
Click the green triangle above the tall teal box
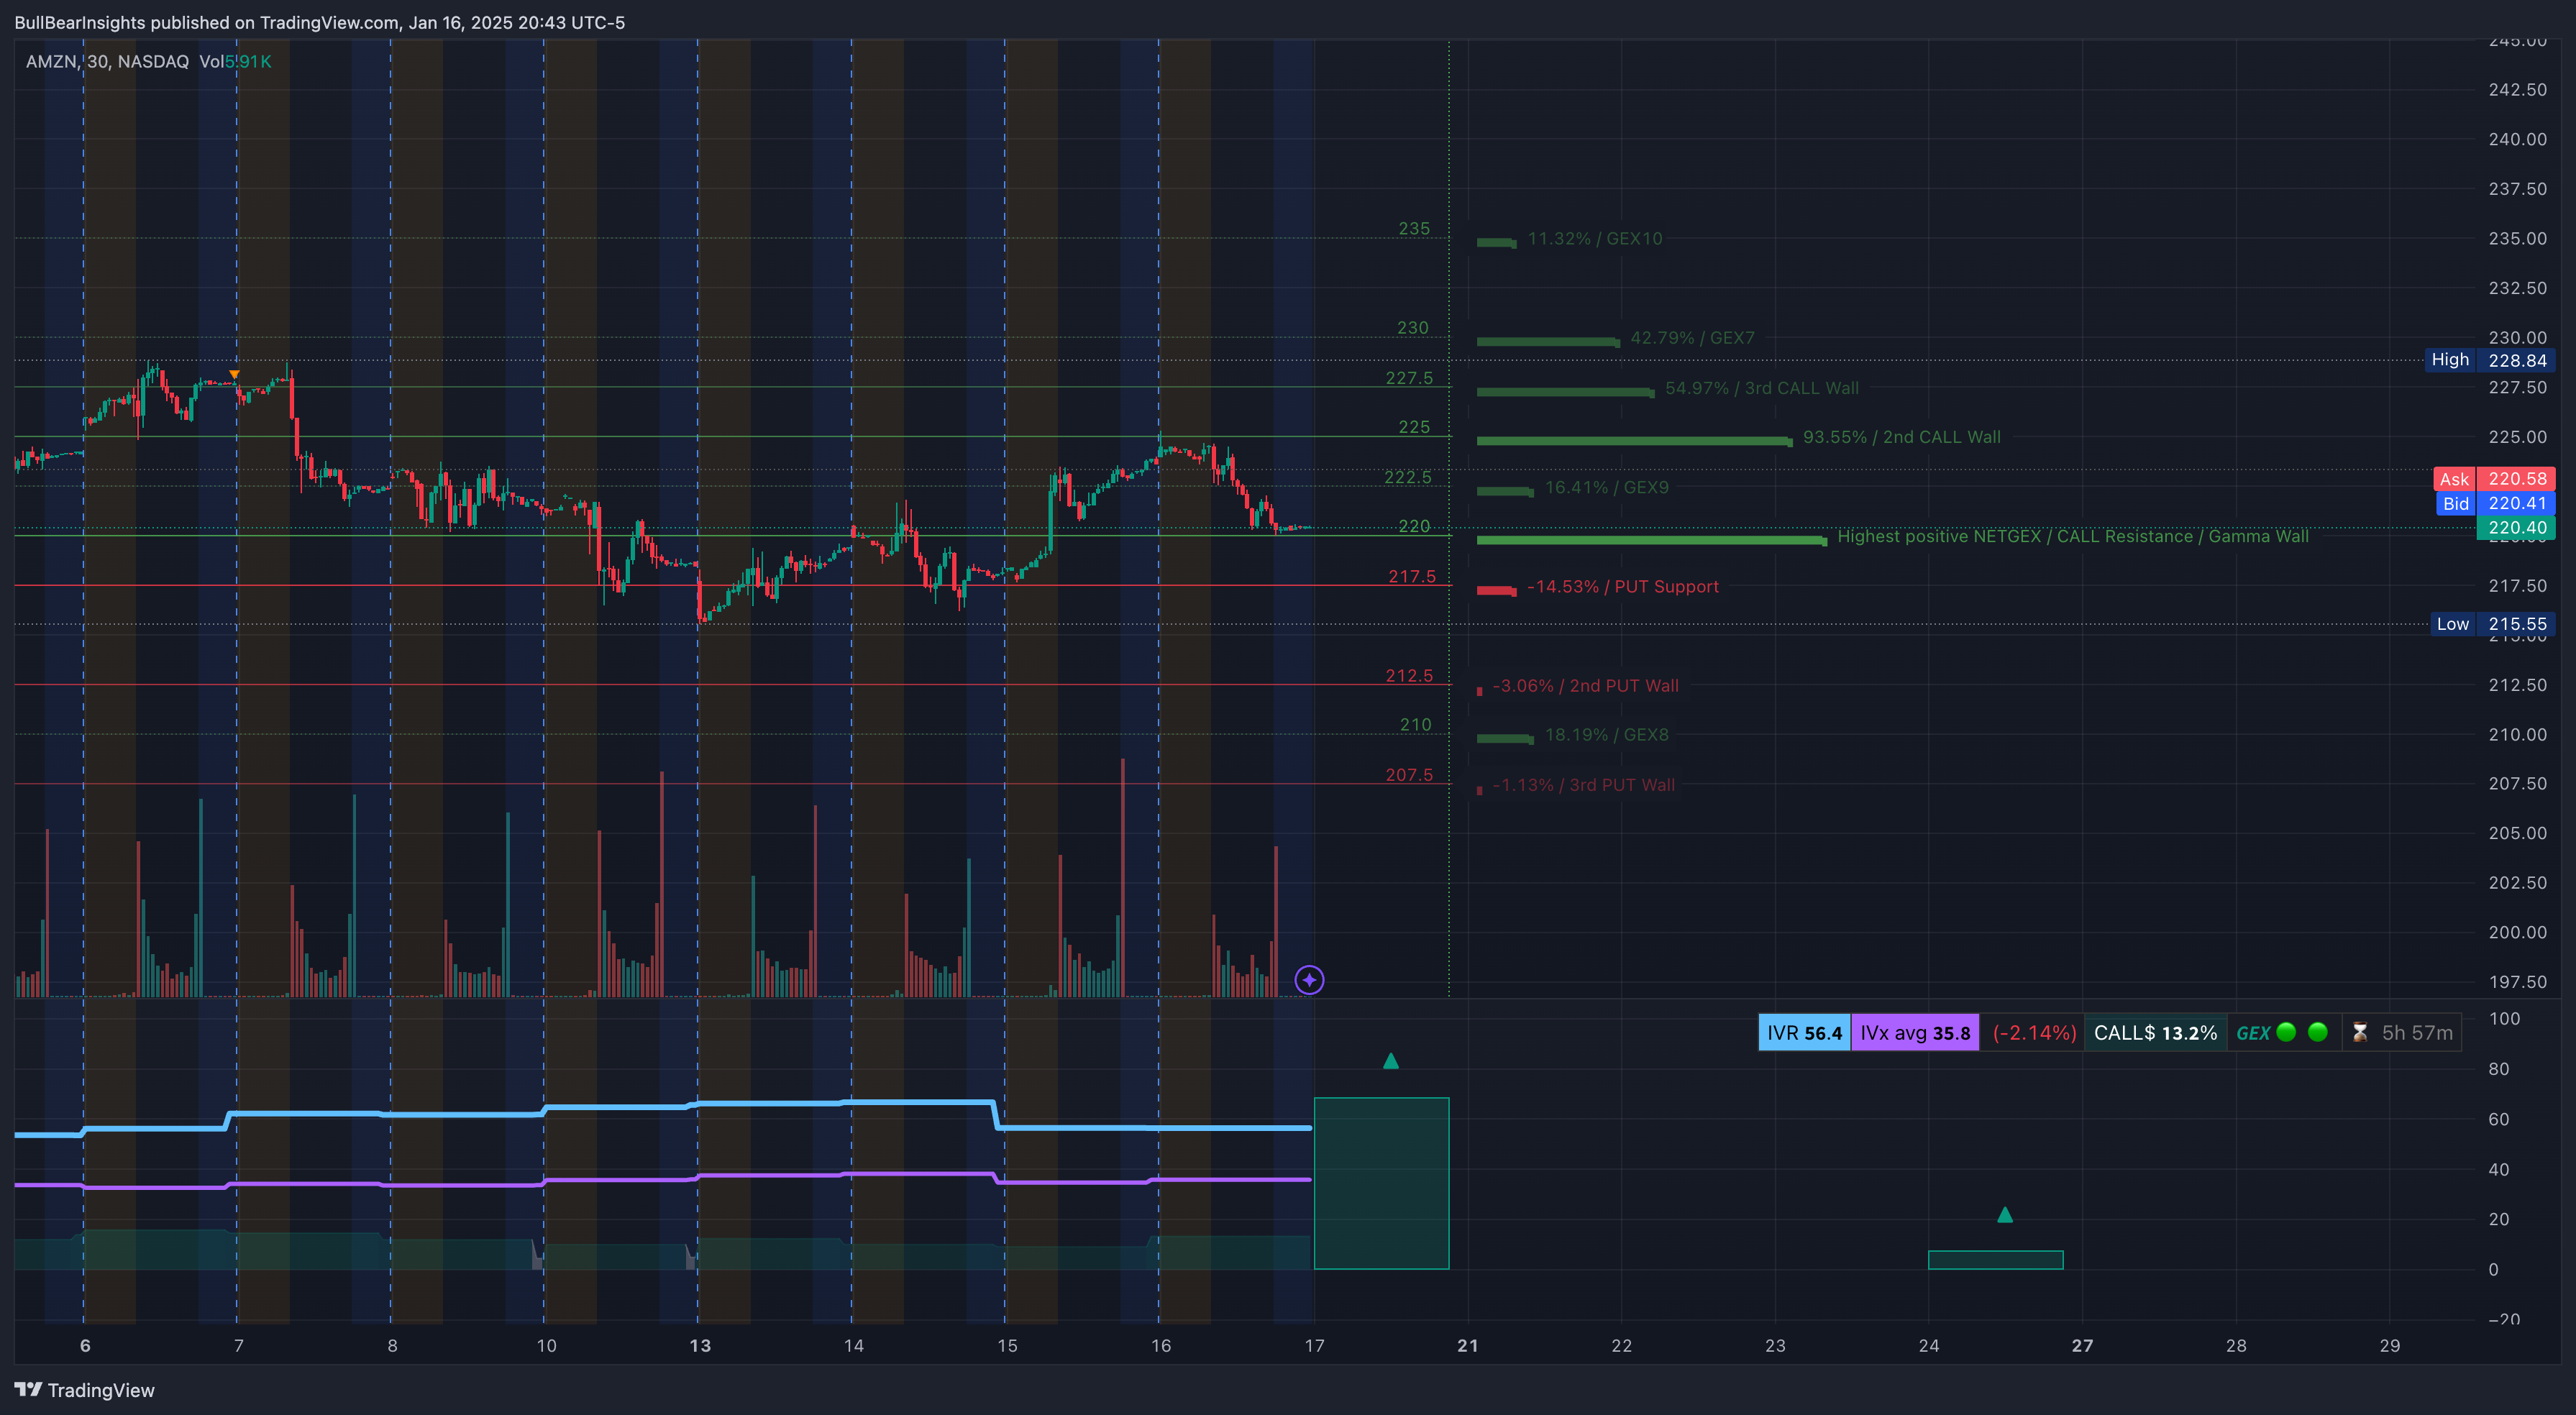[x=1390, y=1061]
